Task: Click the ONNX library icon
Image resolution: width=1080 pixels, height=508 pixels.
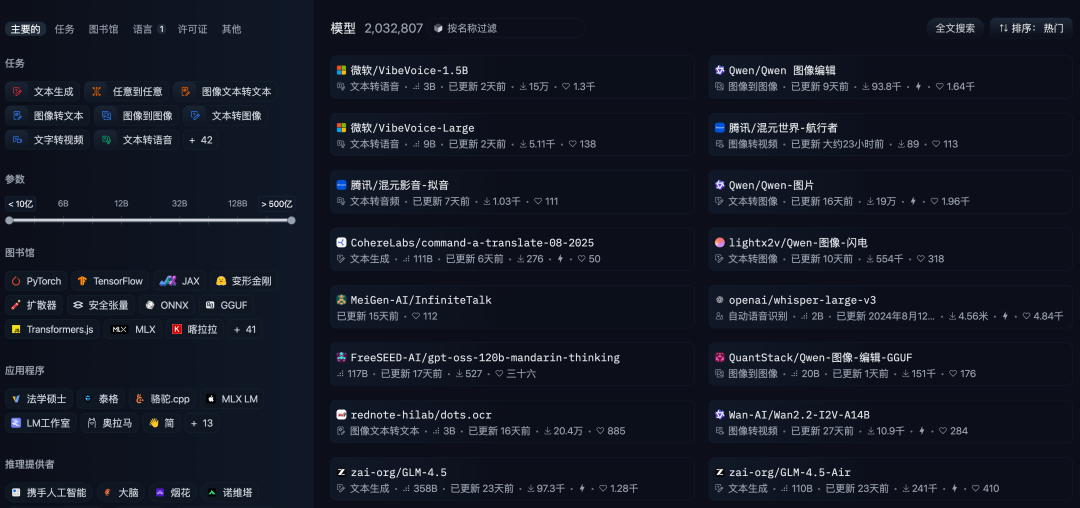Action: [149, 305]
